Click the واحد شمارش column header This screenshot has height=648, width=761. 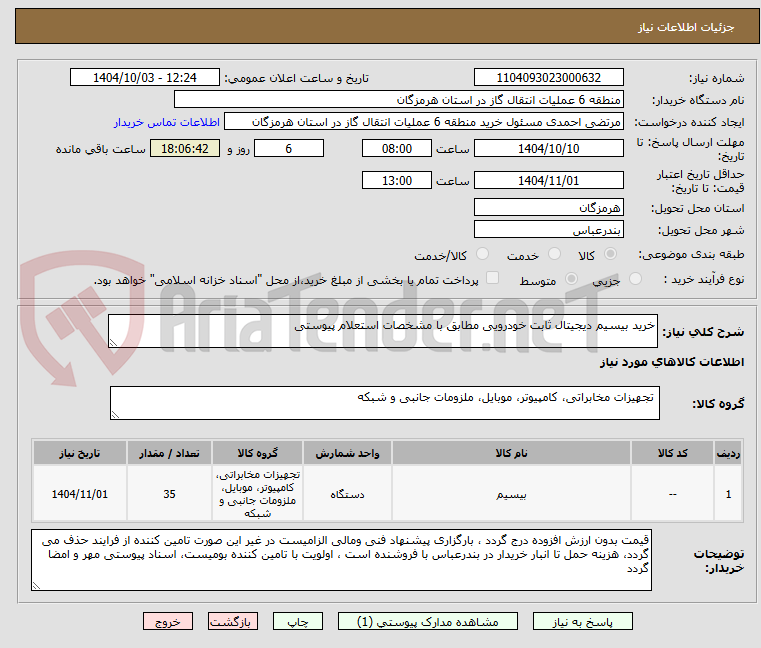[x=347, y=453]
